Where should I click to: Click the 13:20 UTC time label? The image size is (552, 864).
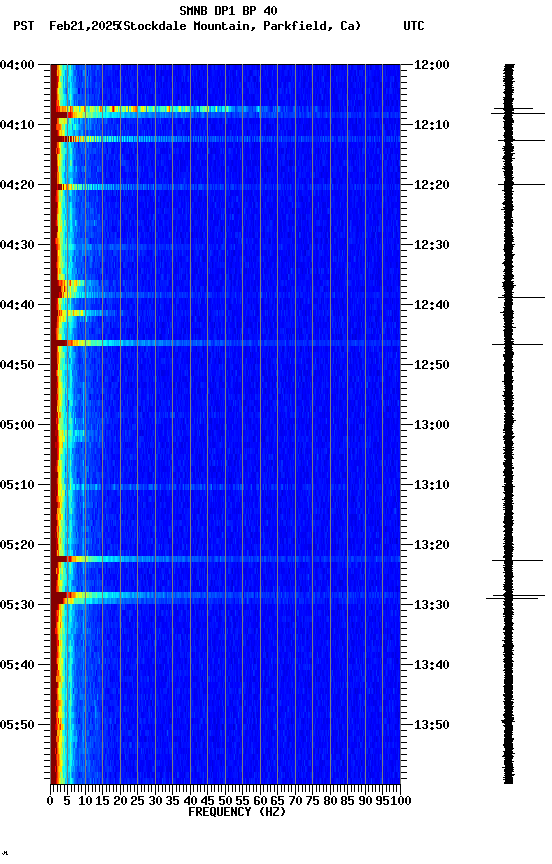coord(432,545)
